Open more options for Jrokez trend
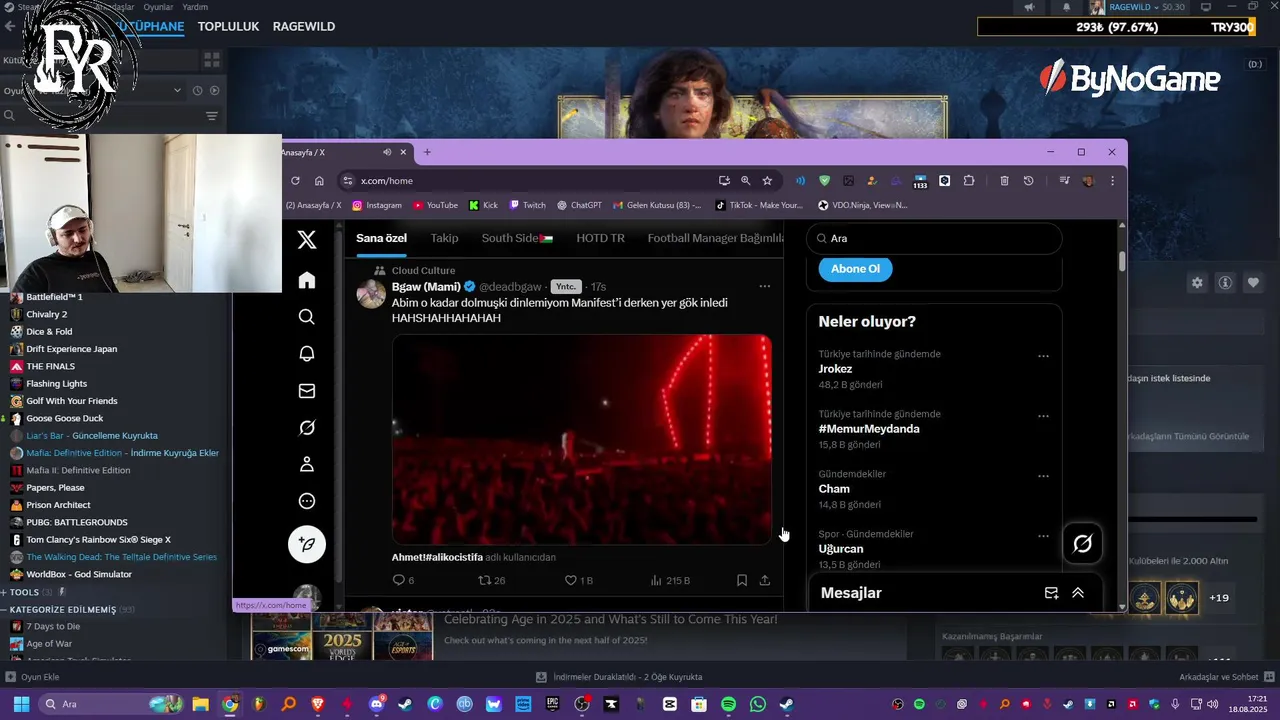 (1043, 356)
